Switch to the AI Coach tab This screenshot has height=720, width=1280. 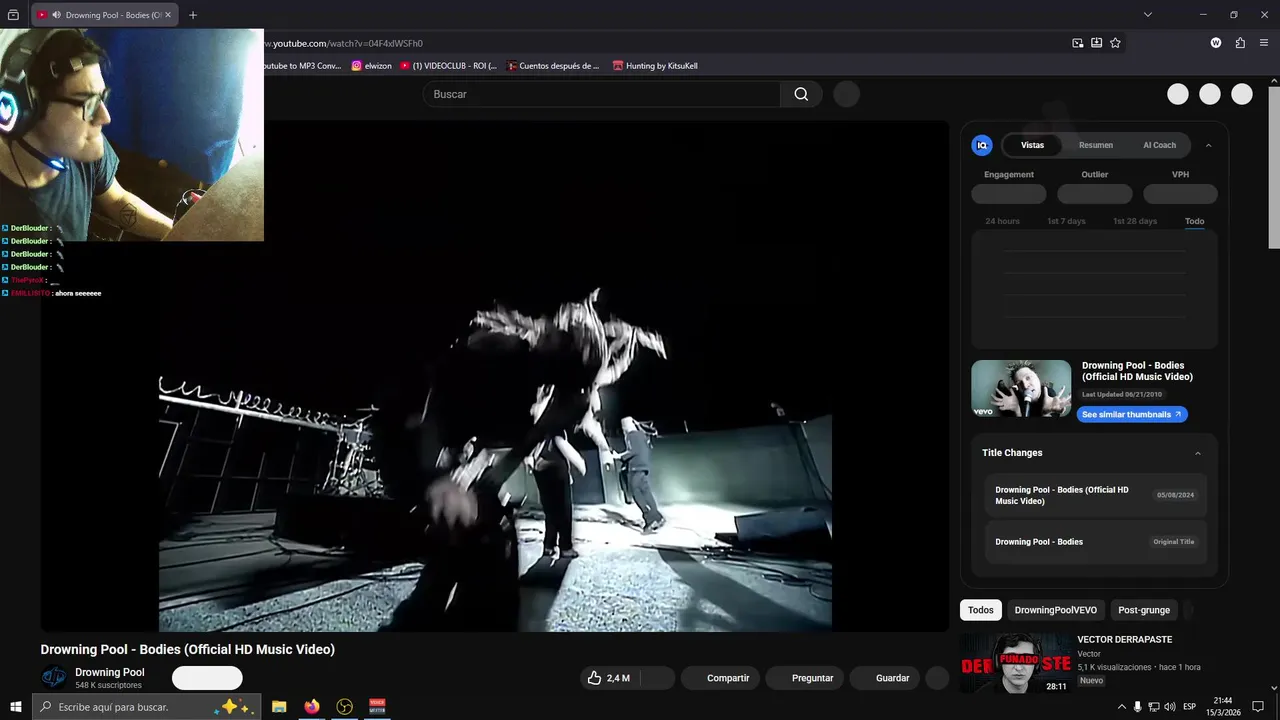tap(1159, 145)
